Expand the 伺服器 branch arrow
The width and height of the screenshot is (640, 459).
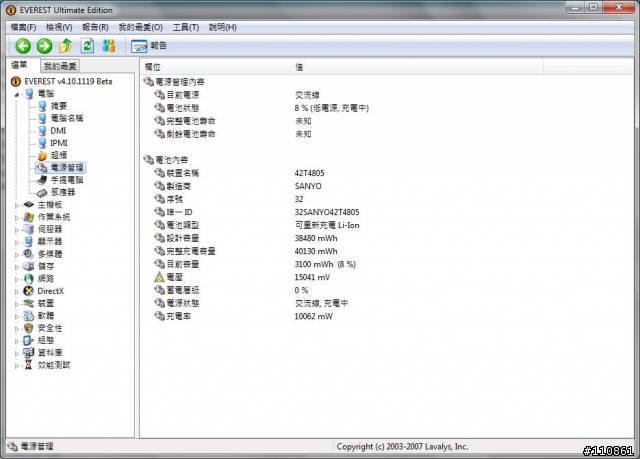pos(17,230)
